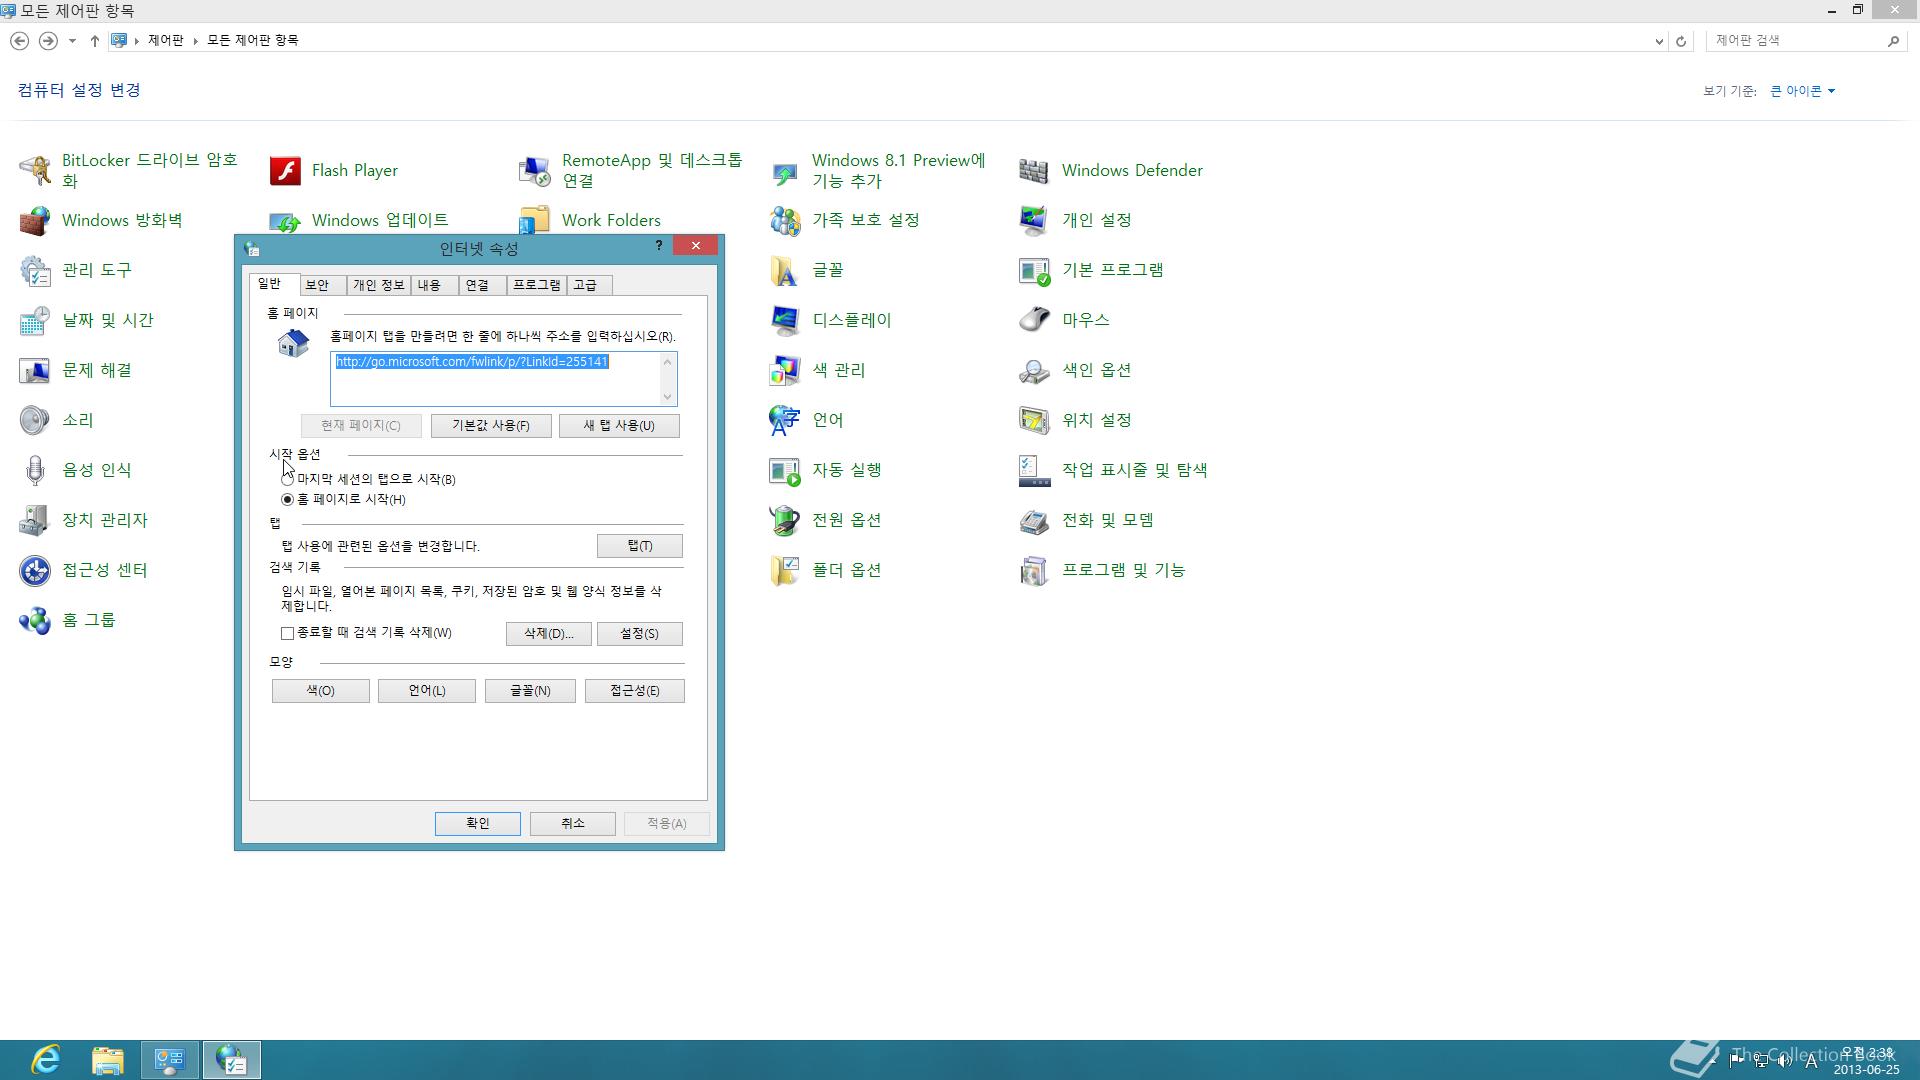Open 언어 language icon

pyautogui.click(x=784, y=420)
